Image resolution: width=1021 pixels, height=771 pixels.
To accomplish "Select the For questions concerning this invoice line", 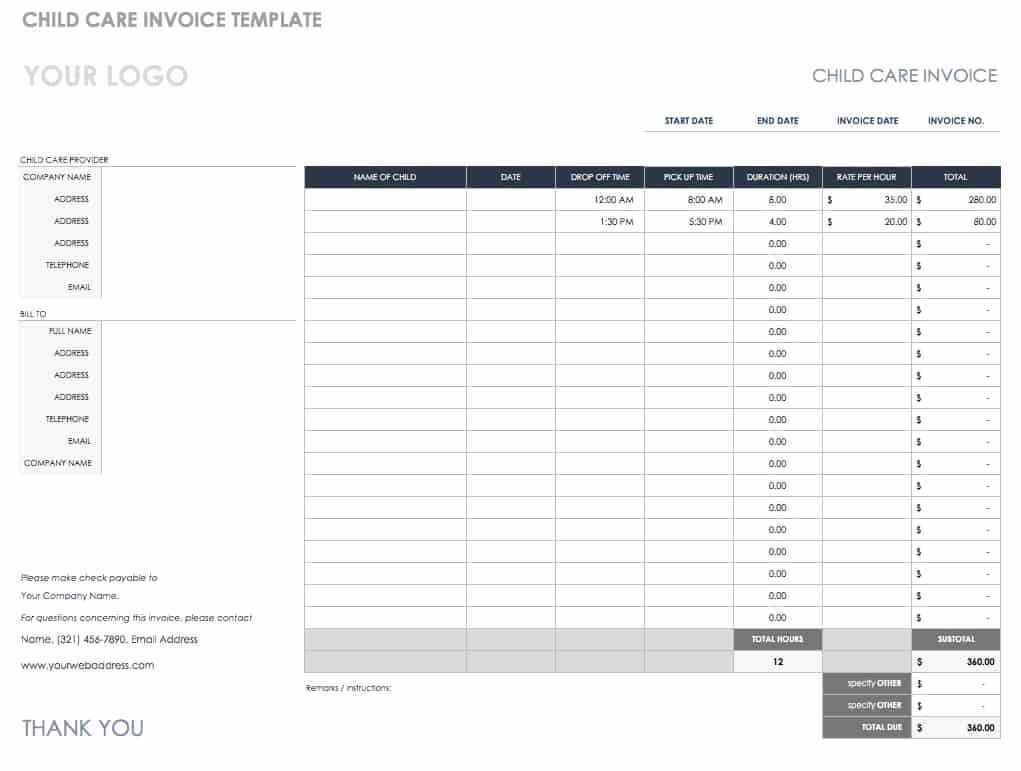I will point(136,617).
